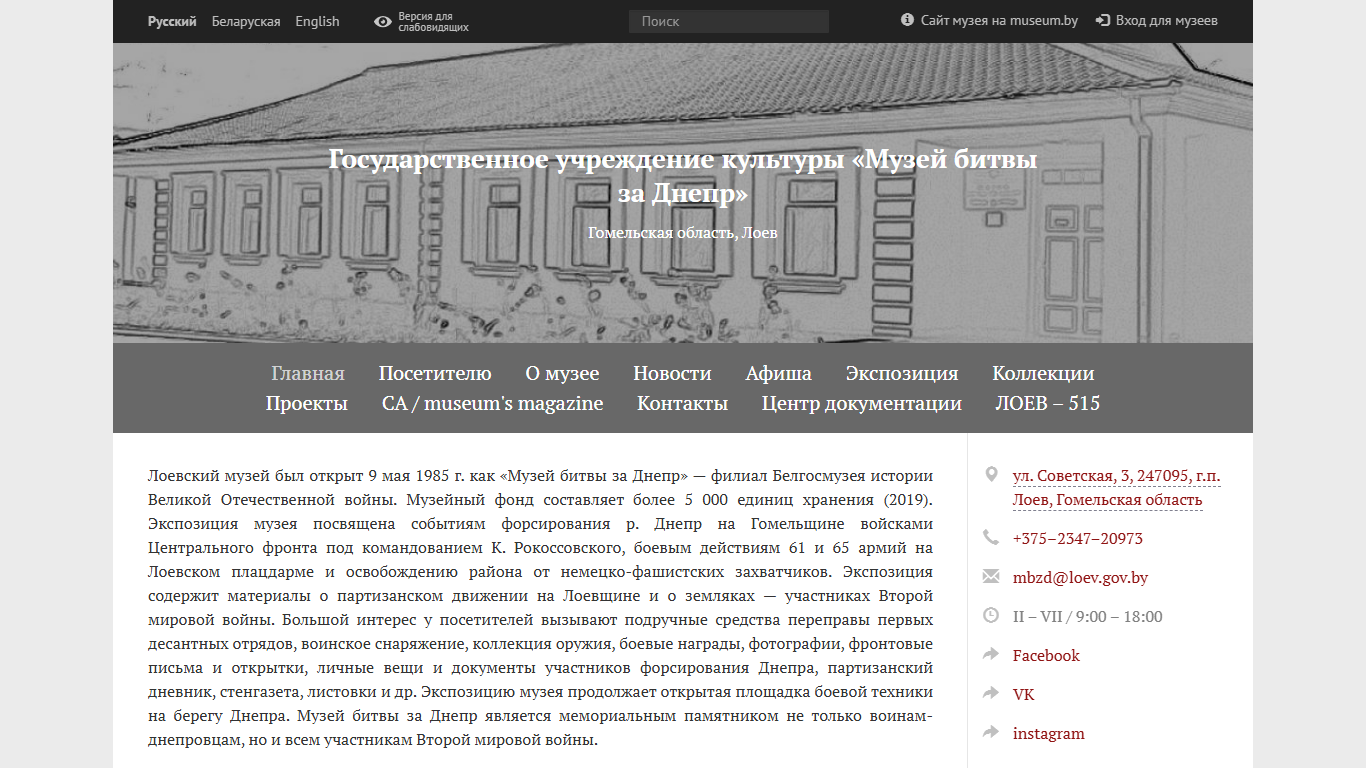Open the VK link
The image size is (1366, 768).
pyautogui.click(x=1023, y=695)
